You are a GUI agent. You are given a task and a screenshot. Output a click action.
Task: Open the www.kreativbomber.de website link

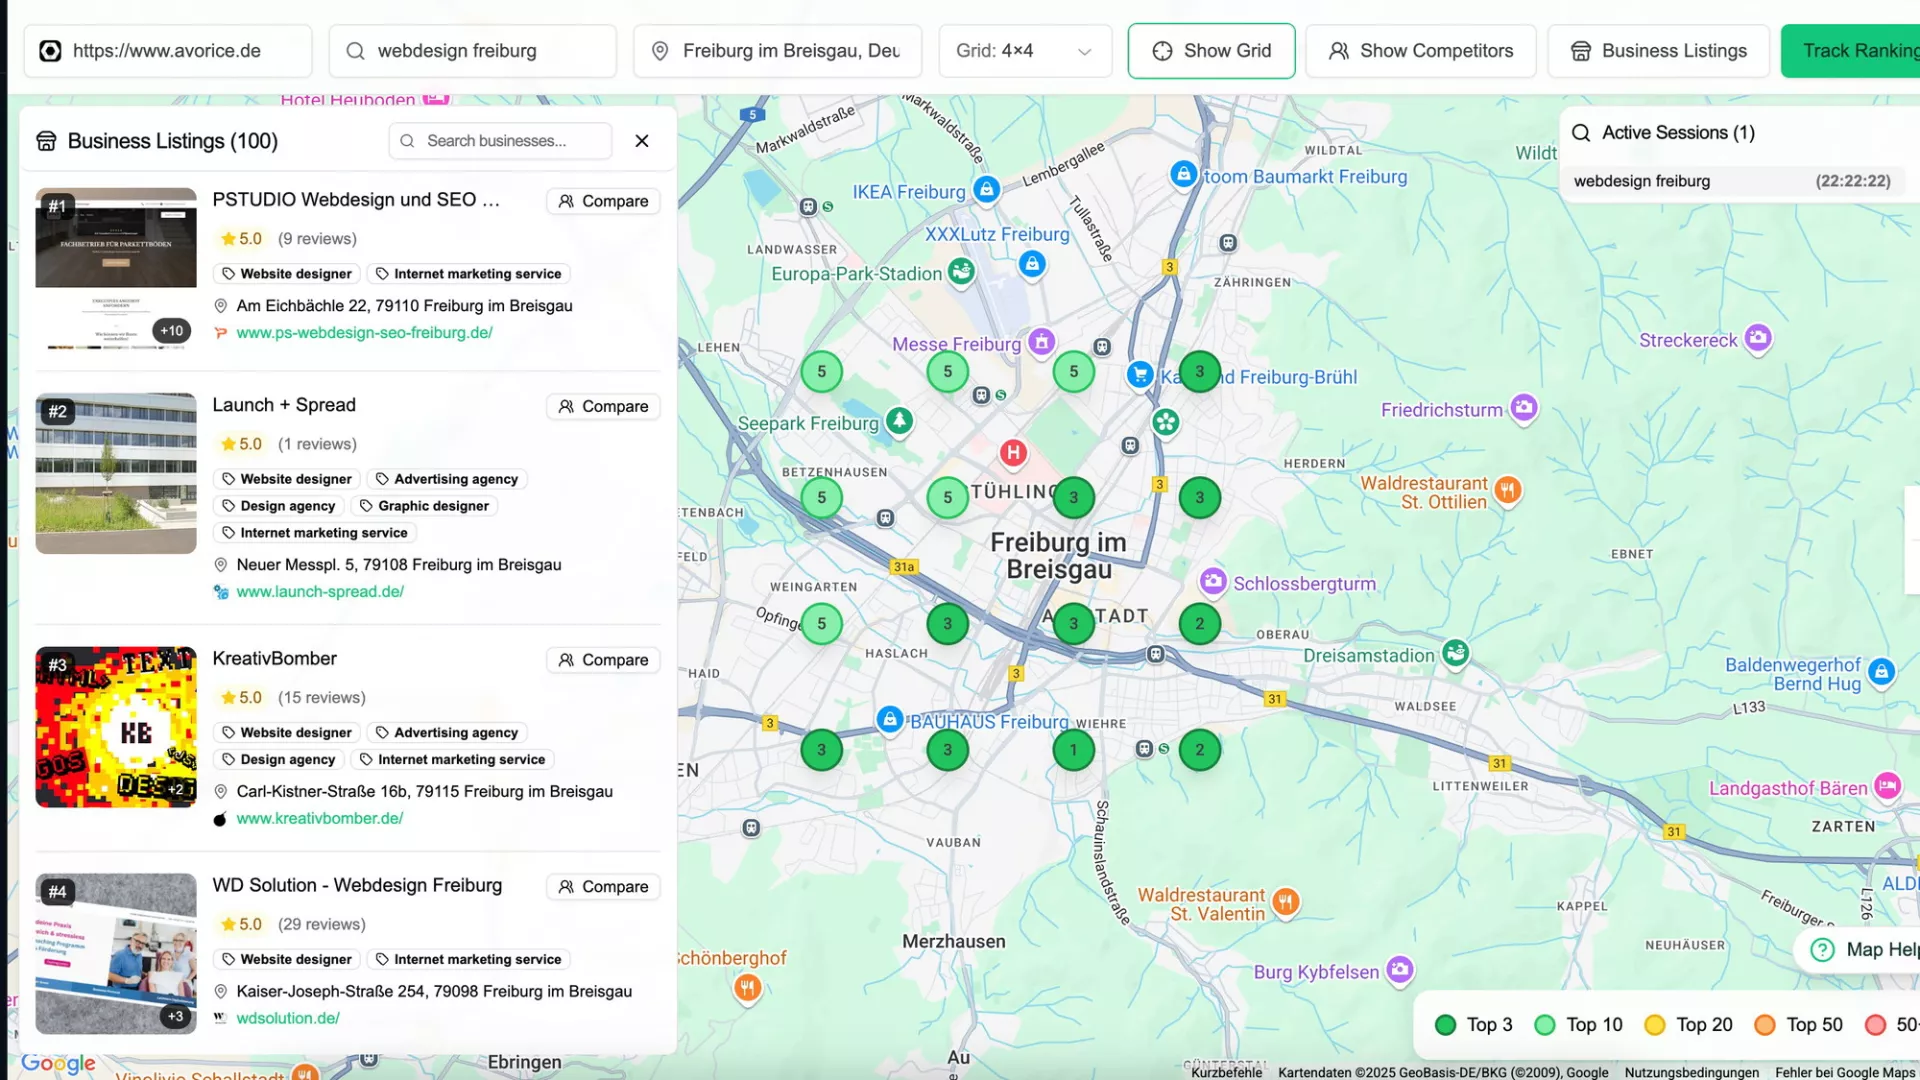319,818
